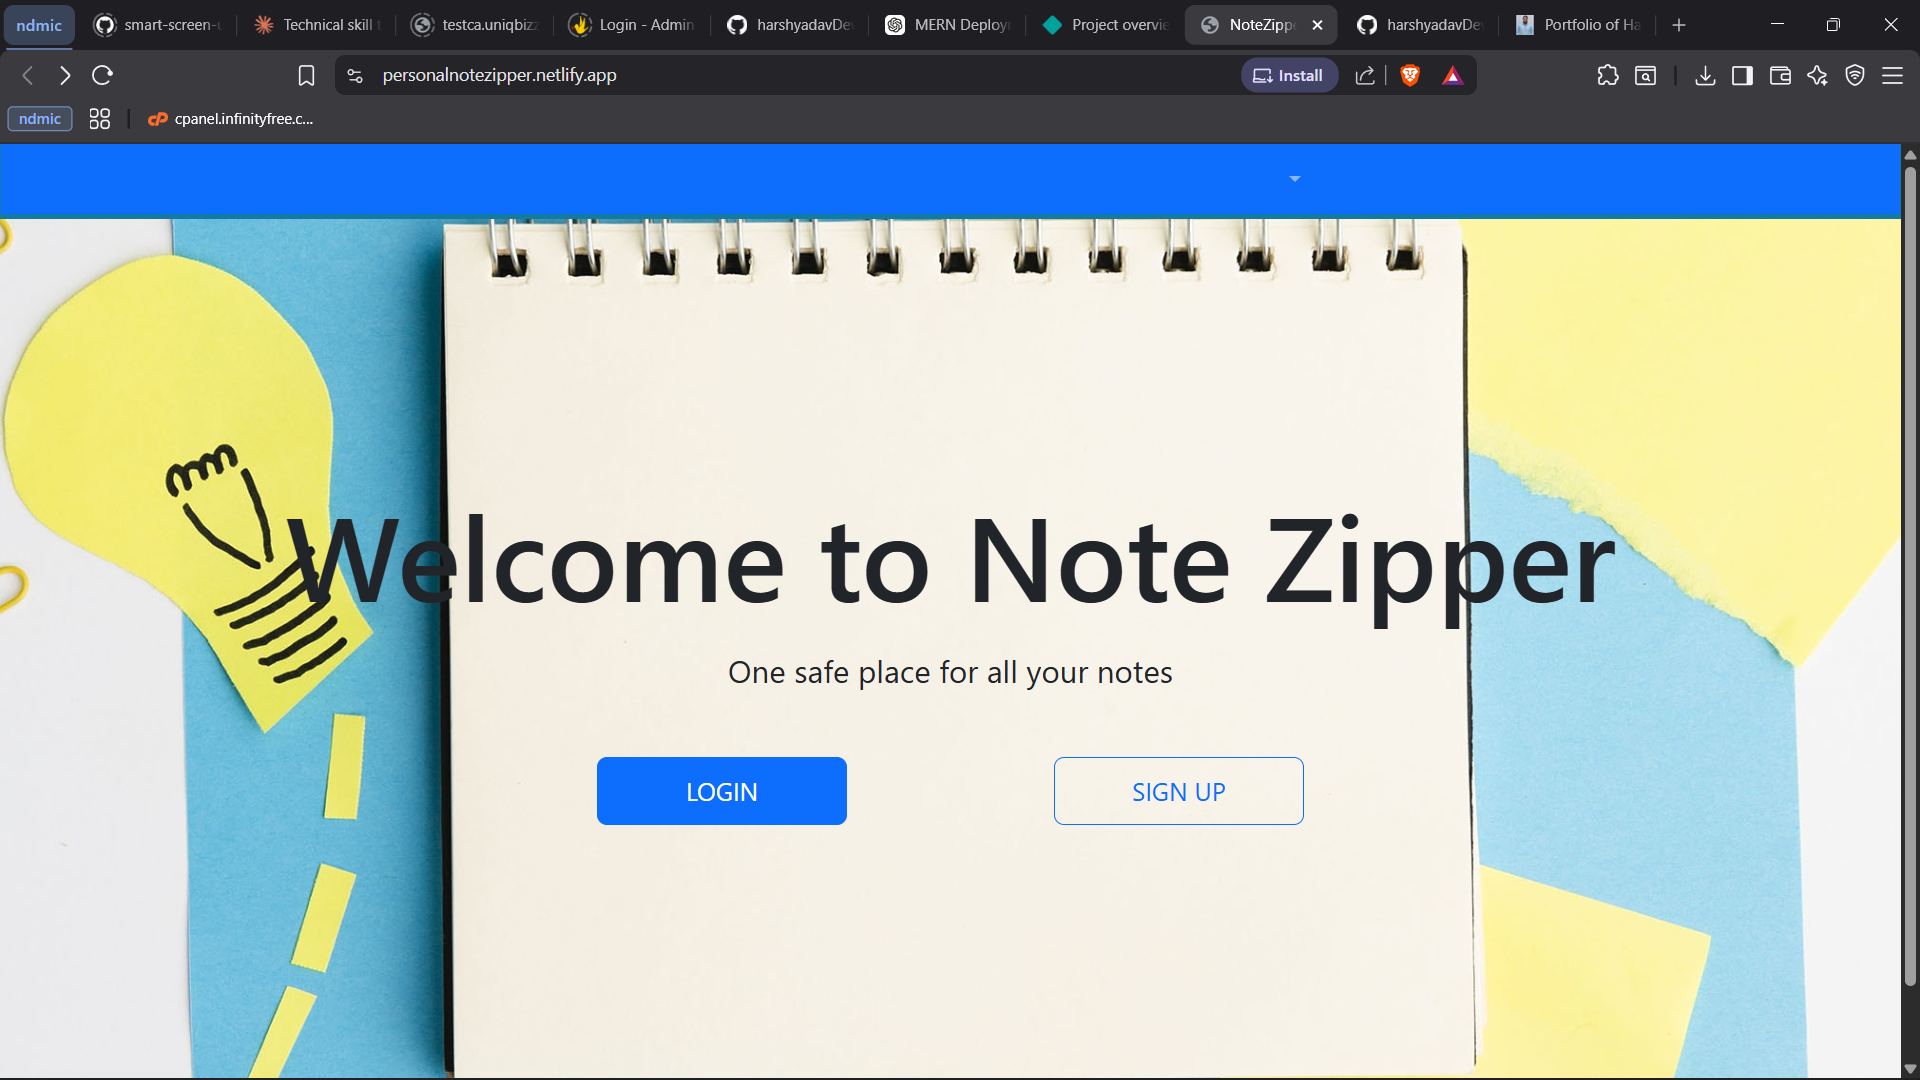The width and height of the screenshot is (1920, 1080).
Task: Click the share page icon
Action: 1365,75
